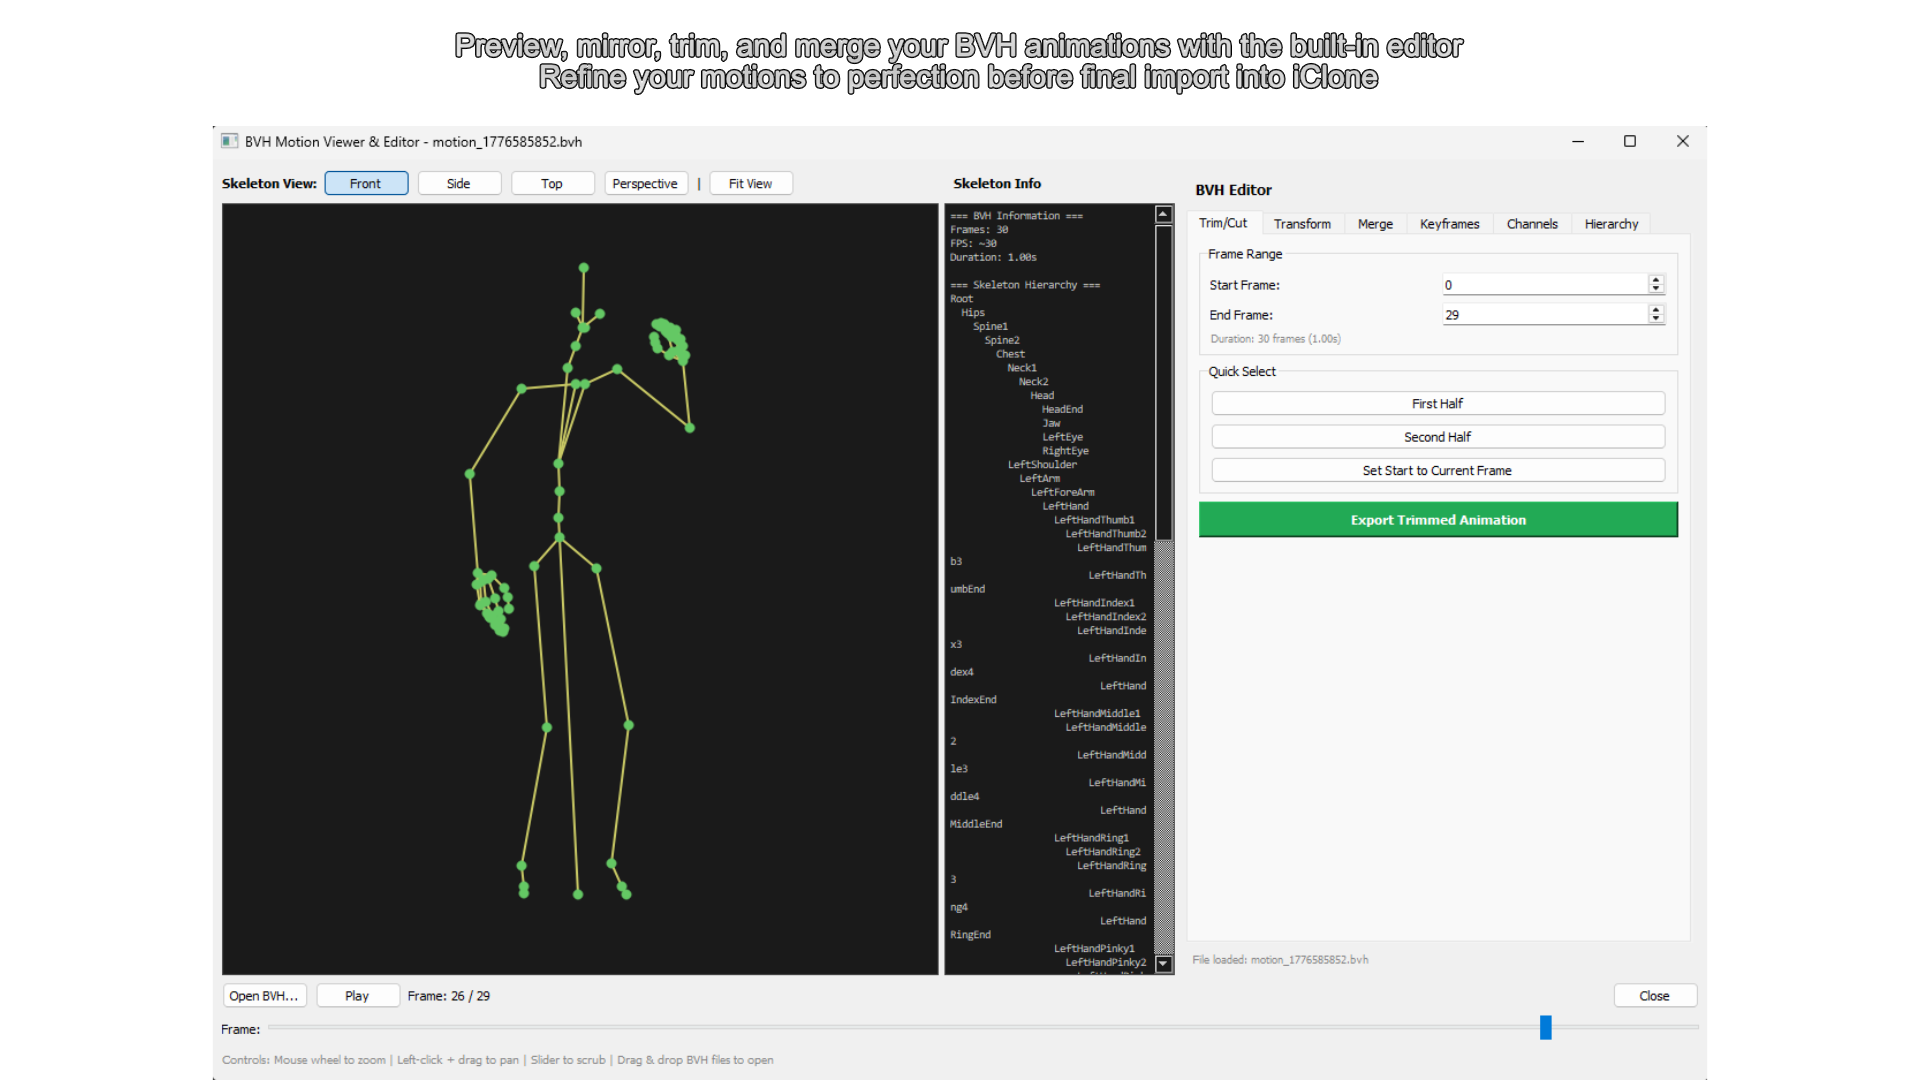Select the Perspective view button
This screenshot has width=1920, height=1080.
645,183
